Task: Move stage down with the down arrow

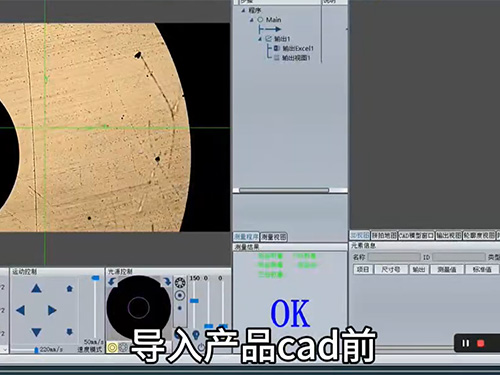Action: [x=36, y=332]
